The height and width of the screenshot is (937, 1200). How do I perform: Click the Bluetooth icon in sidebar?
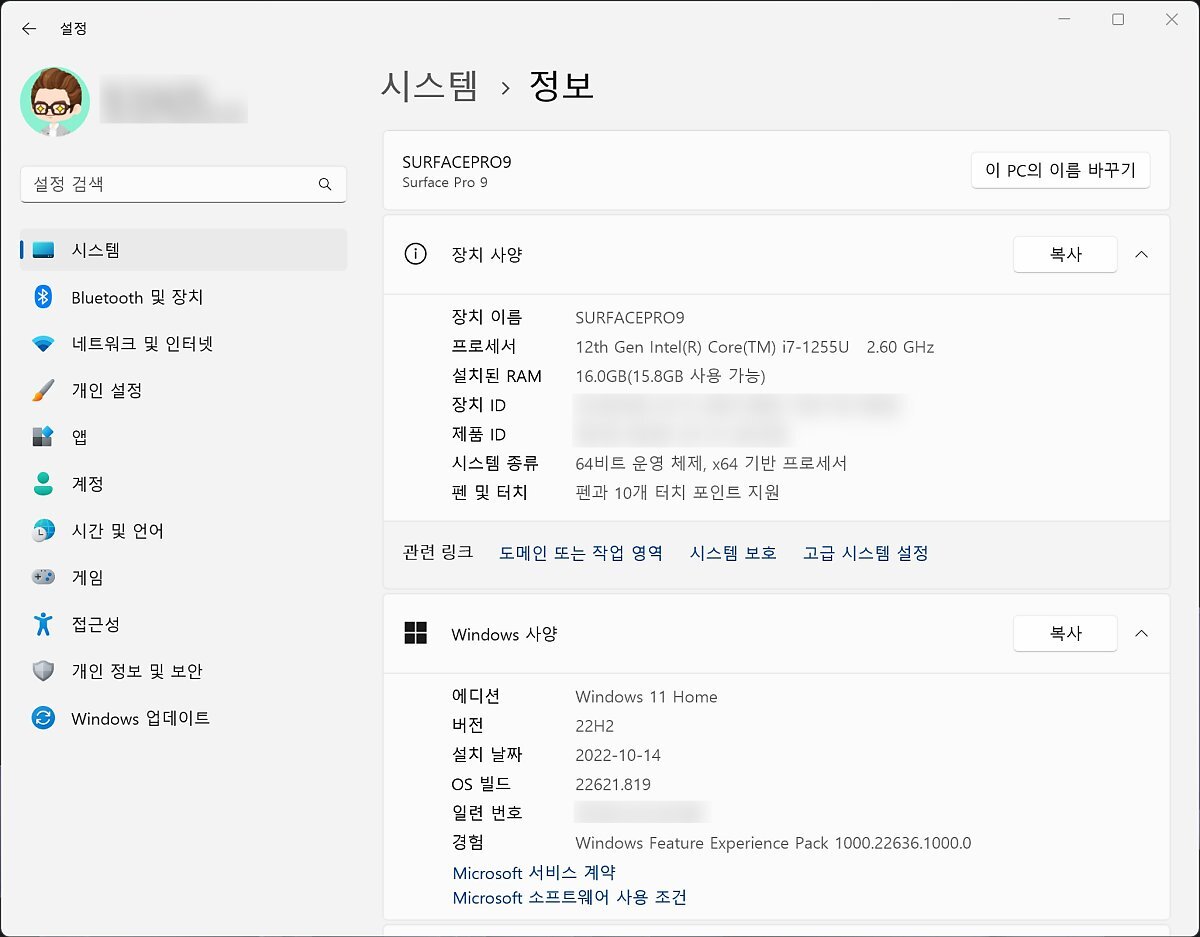click(43, 297)
